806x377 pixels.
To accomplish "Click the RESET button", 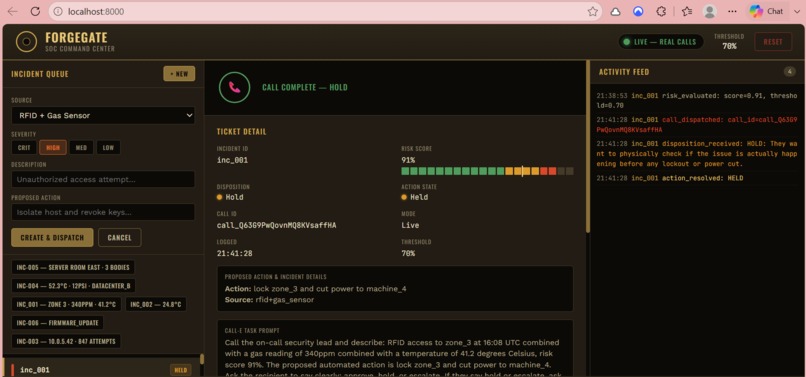I will tap(773, 42).
